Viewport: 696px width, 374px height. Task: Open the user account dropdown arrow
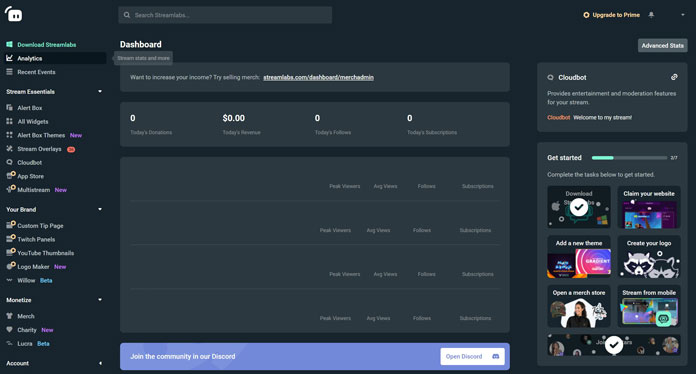tap(683, 15)
